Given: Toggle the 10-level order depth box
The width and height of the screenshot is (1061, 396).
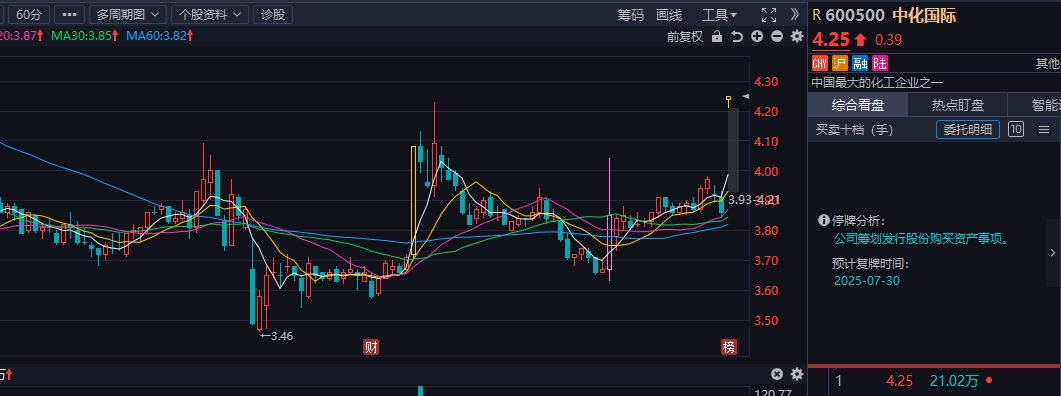Looking at the screenshot, I should (x=1016, y=129).
